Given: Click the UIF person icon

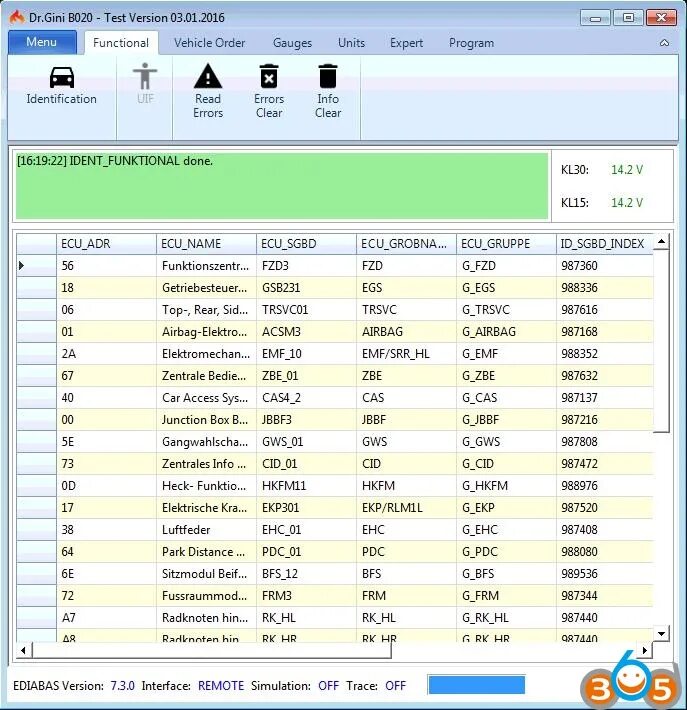Looking at the screenshot, I should coord(145,76).
